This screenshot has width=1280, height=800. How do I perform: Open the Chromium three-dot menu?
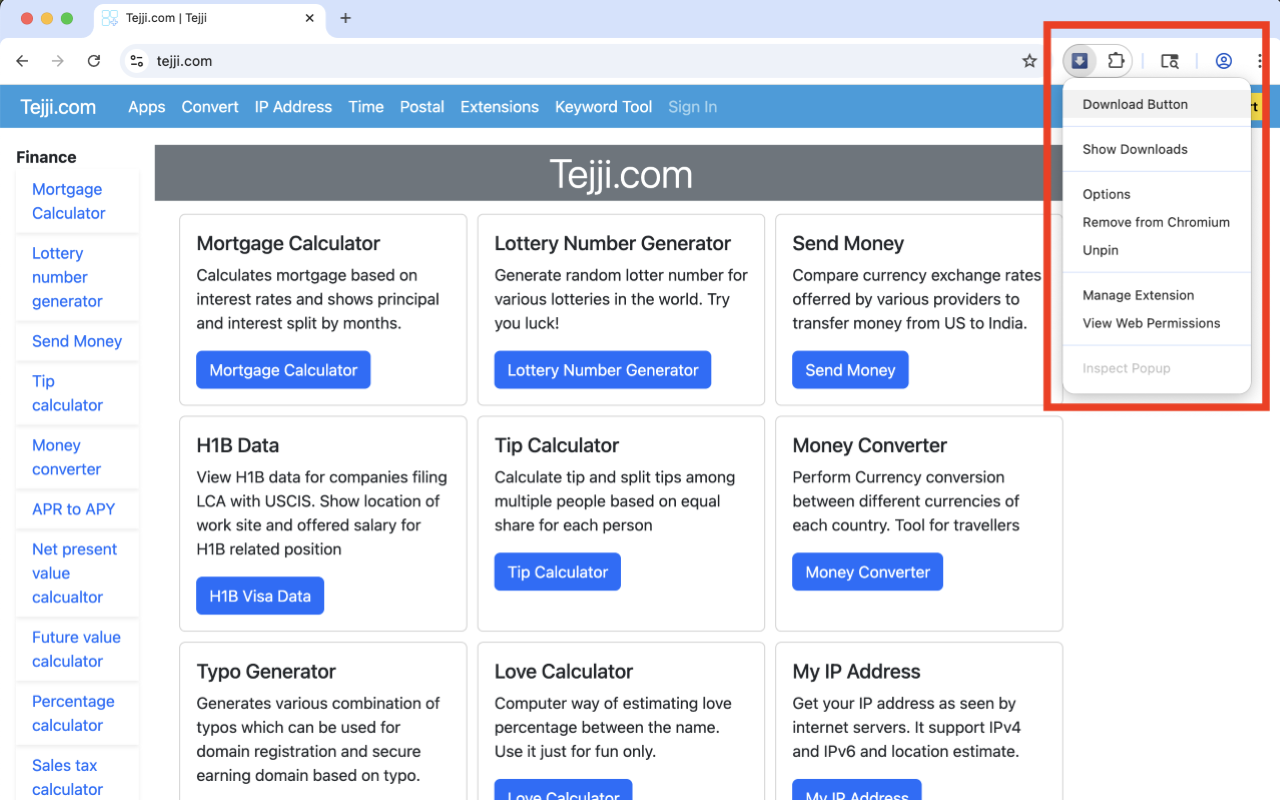tap(1260, 61)
